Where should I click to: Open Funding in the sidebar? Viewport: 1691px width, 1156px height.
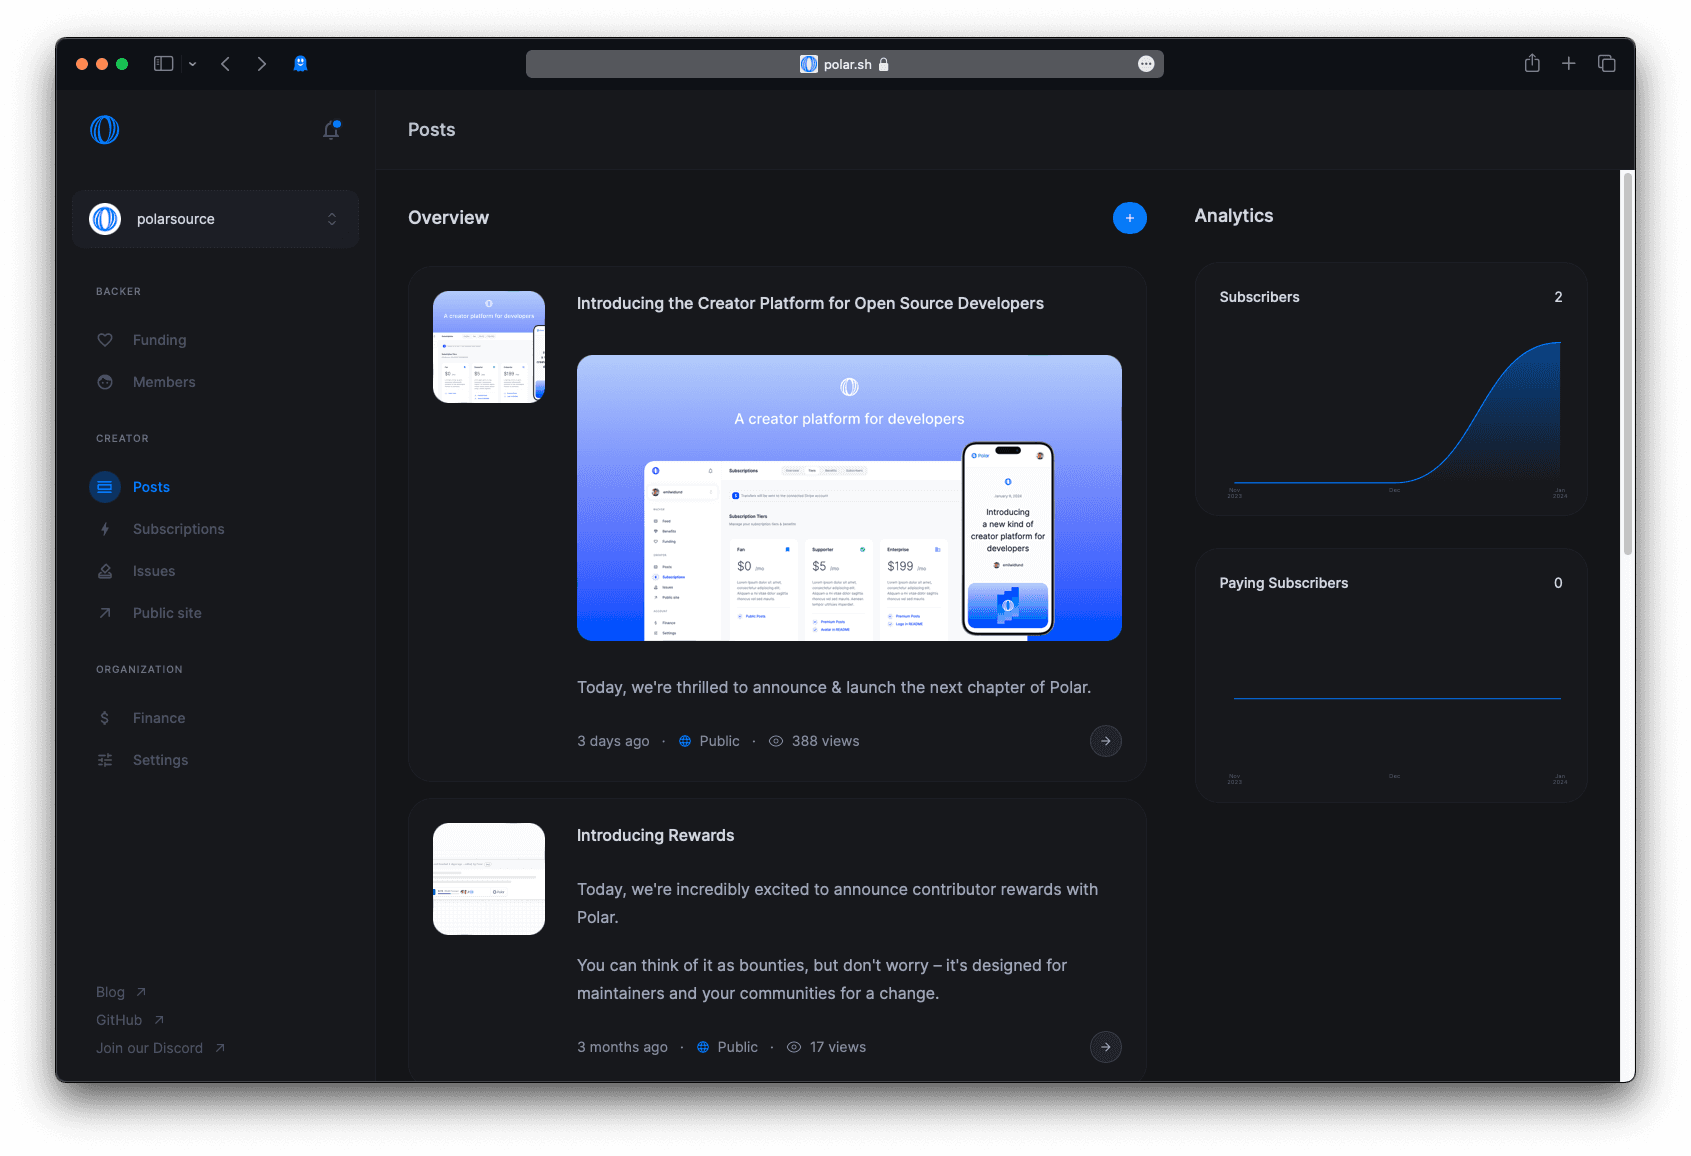tap(159, 340)
